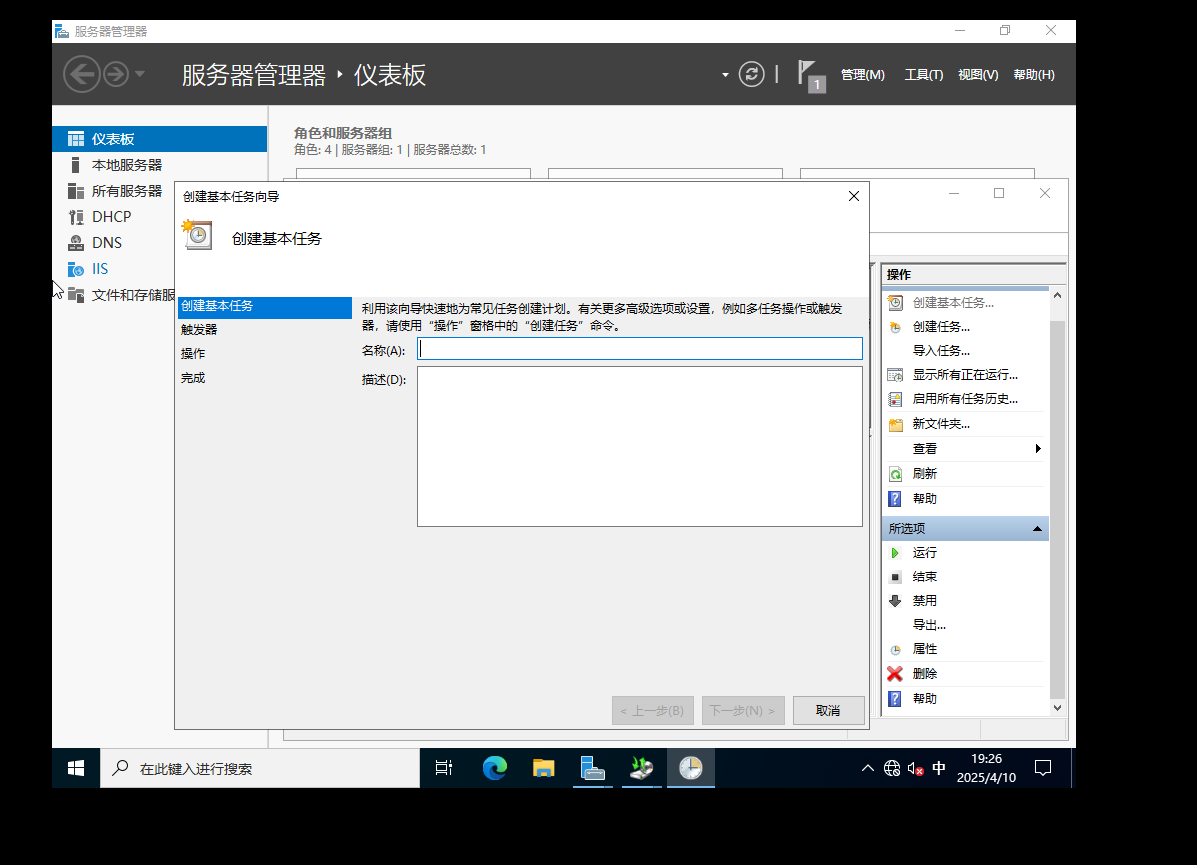
Task: Click the 禁用 down-arrow icon
Action: pos(895,601)
